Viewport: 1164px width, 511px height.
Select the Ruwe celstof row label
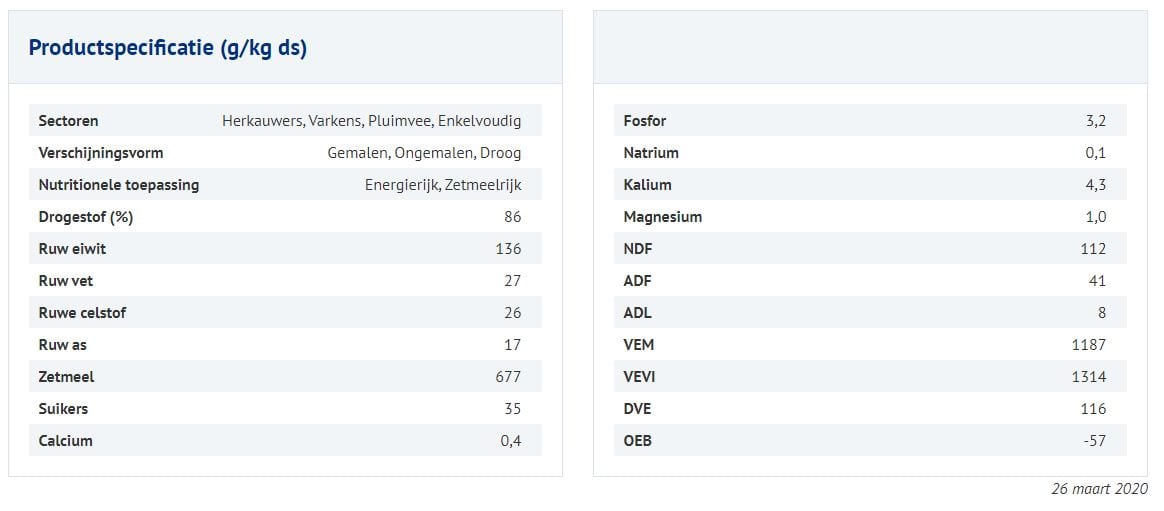82,313
